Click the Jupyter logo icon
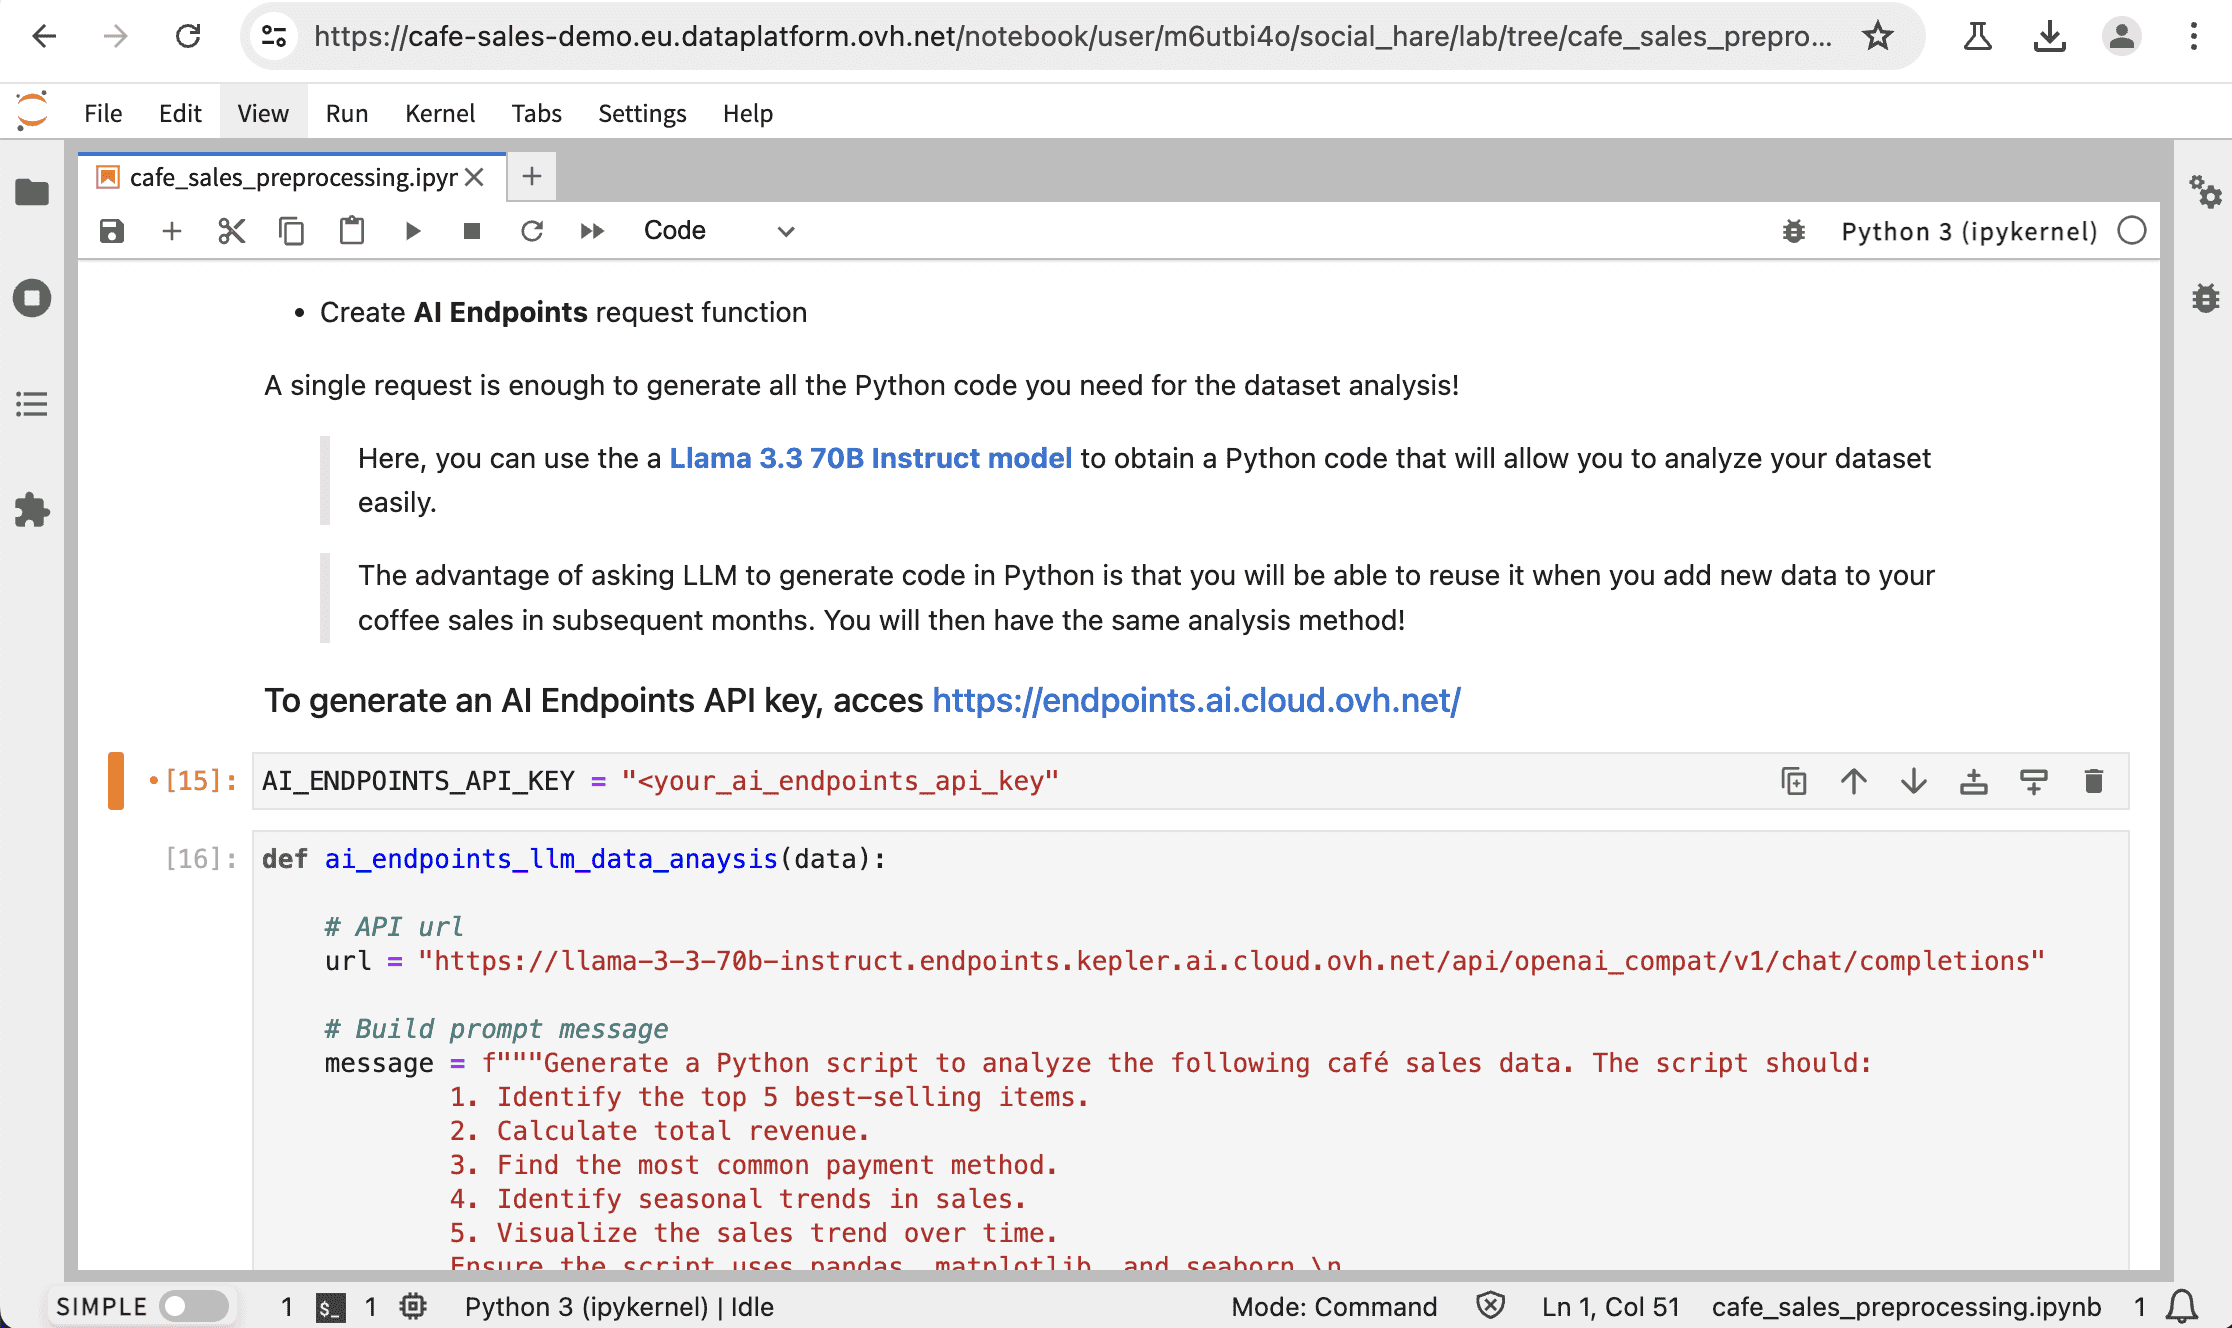The image size is (2232, 1328). (32, 111)
